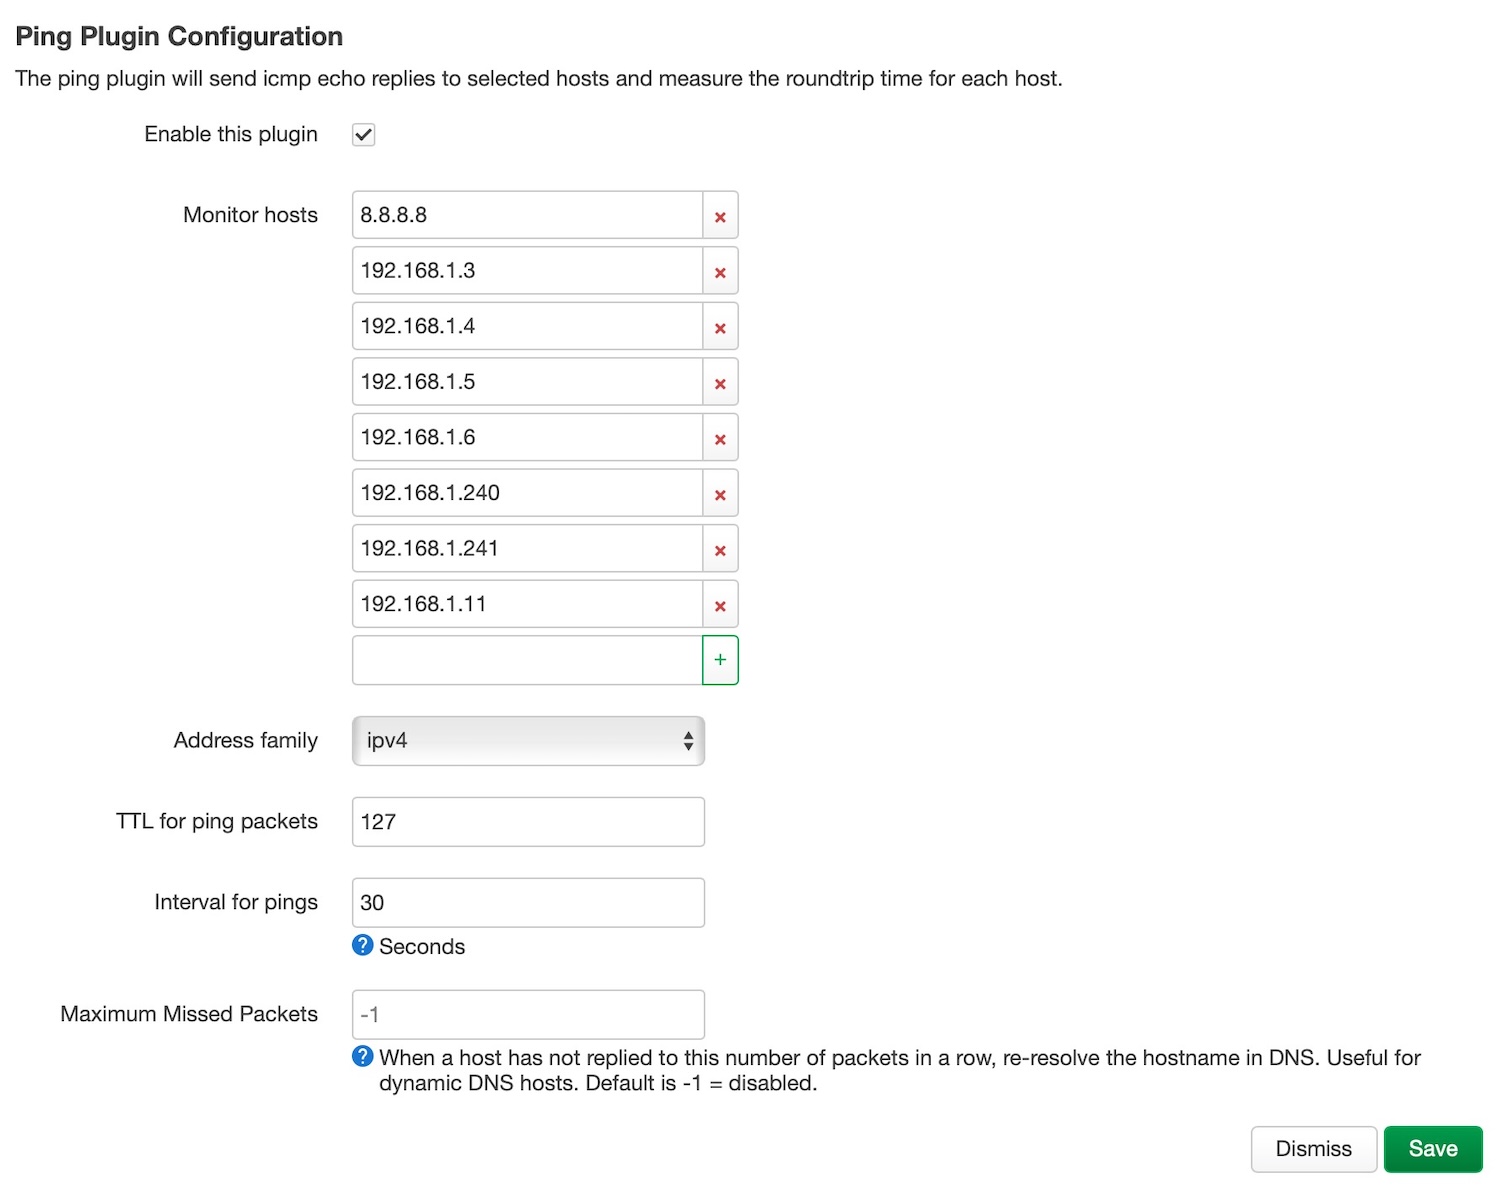
Task: Click the Seconds hint text
Action: pos(422,947)
